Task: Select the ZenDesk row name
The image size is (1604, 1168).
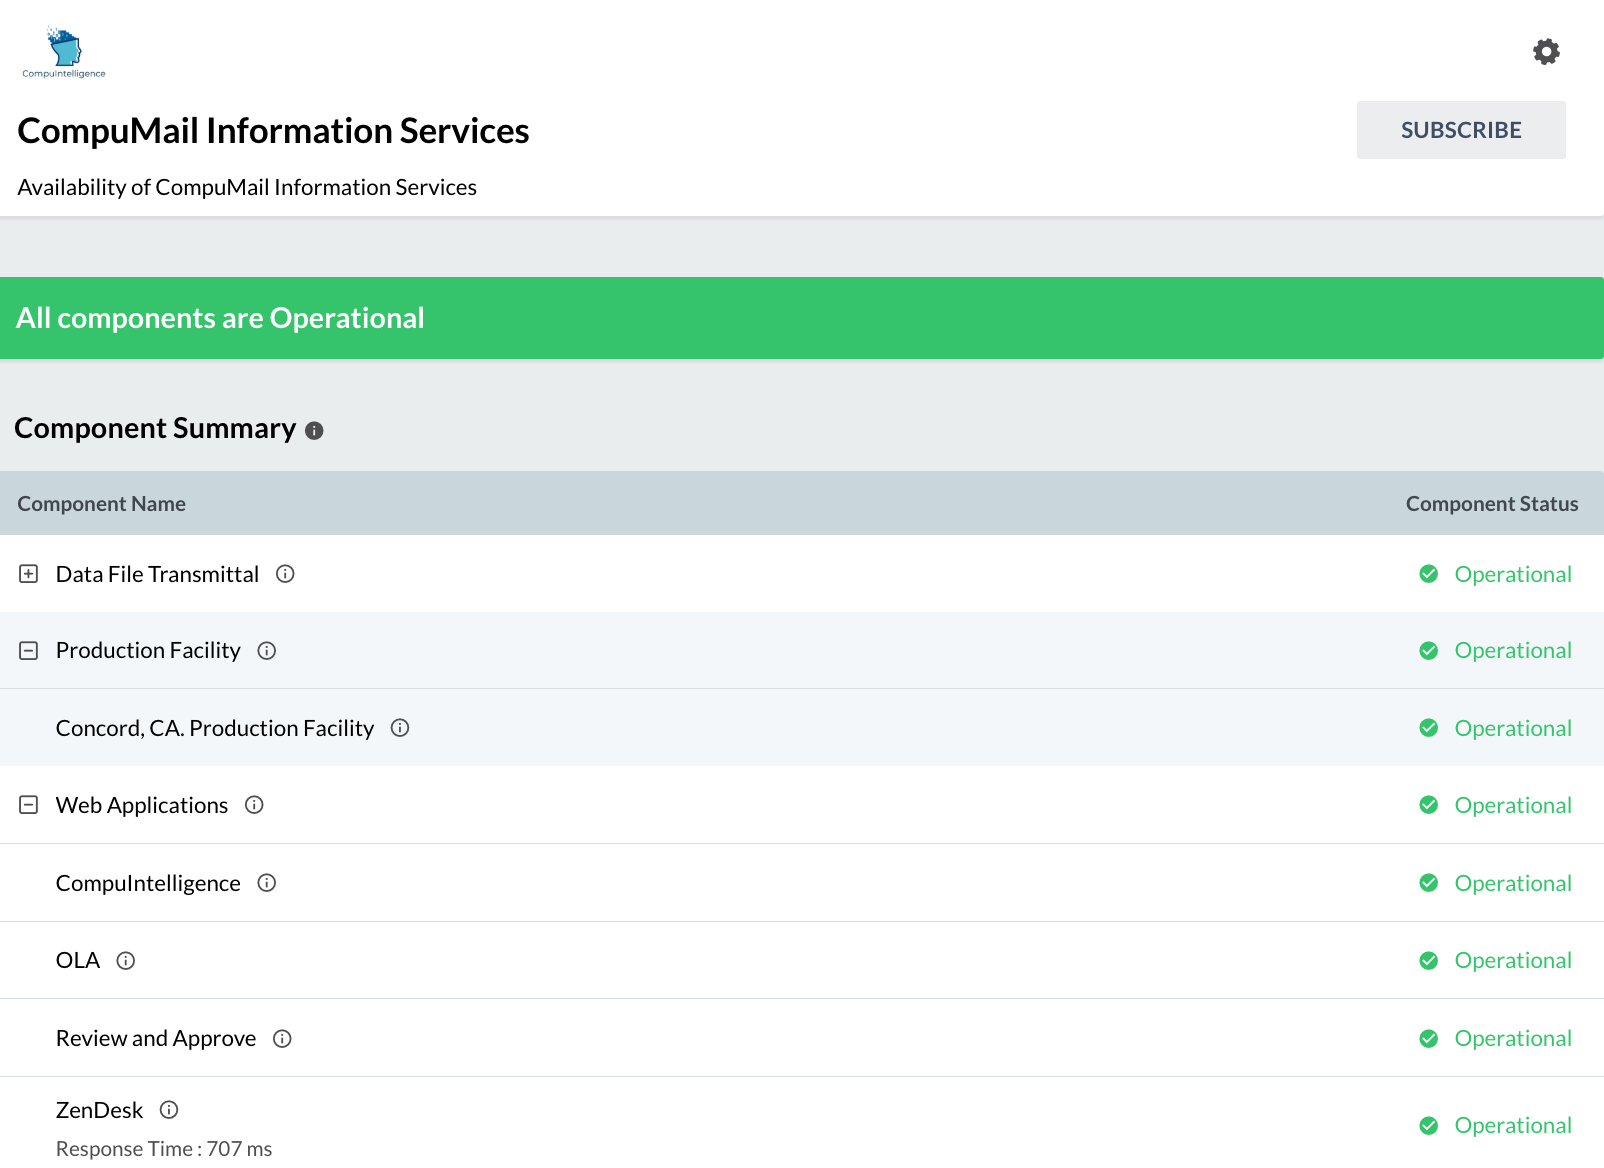Action: [x=99, y=1110]
